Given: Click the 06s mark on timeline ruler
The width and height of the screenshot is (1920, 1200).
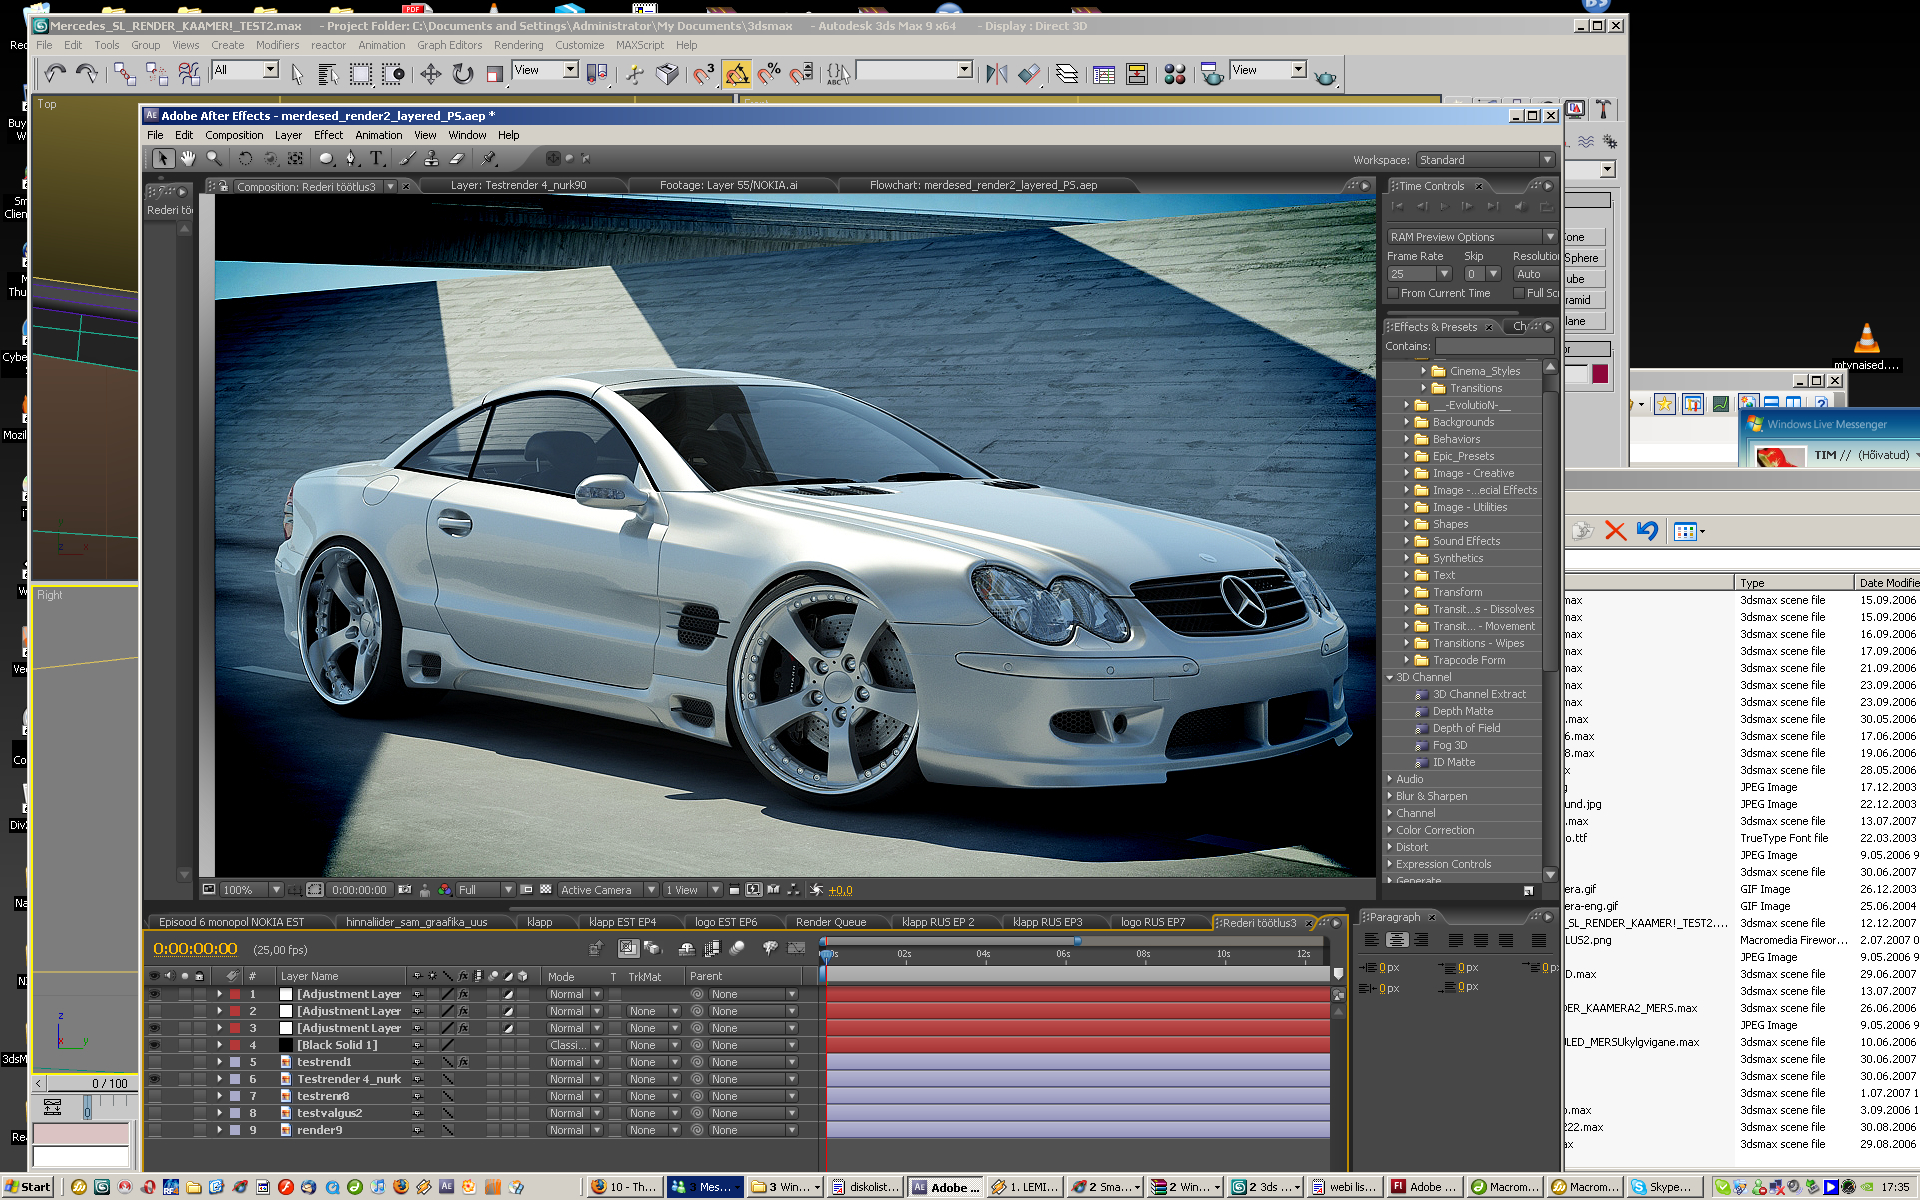Looking at the screenshot, I should point(1063,954).
